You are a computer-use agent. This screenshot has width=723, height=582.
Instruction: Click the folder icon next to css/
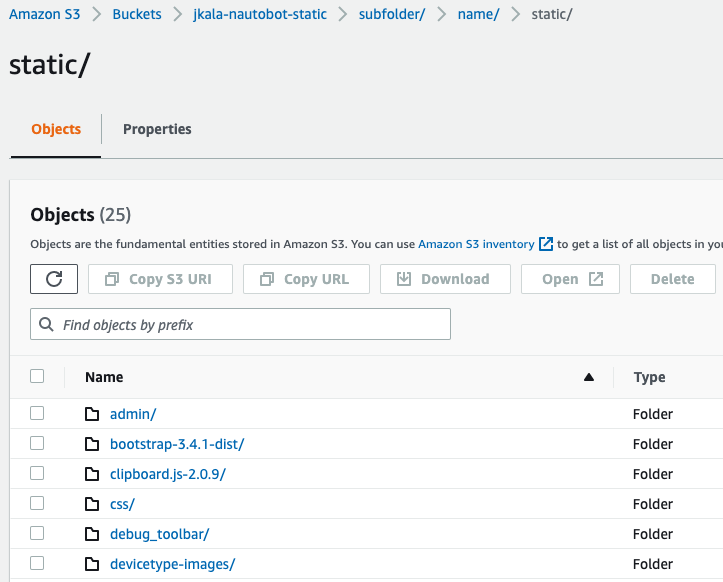click(92, 504)
